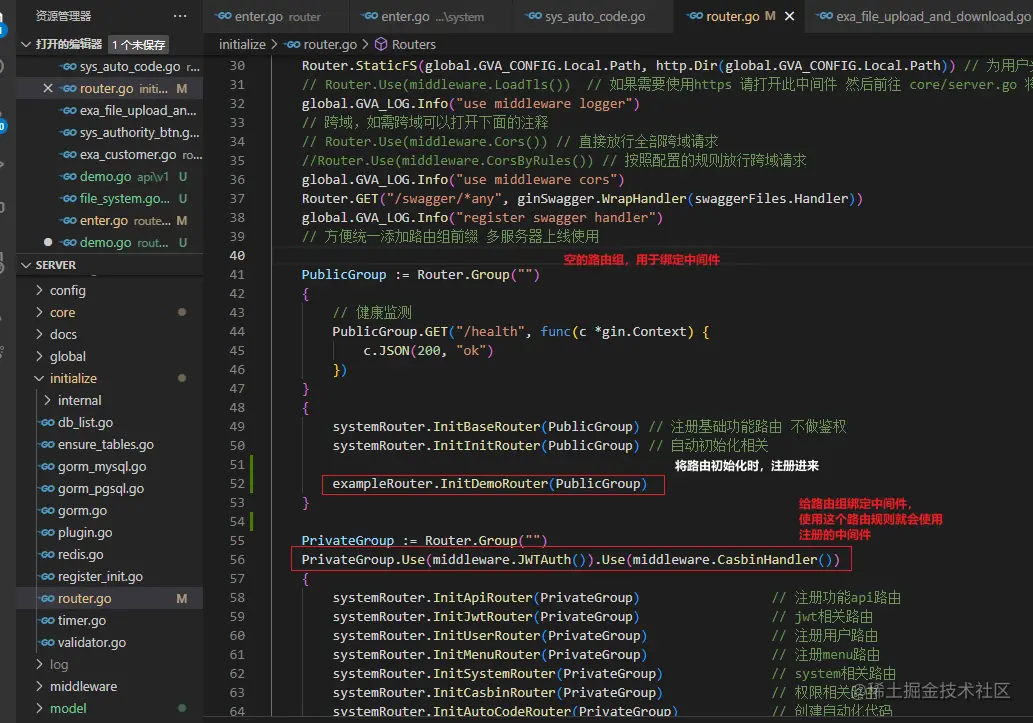Click ginSwagger.WrapHandler on line 37
The height and width of the screenshot is (723, 1033).
pyautogui.click(x=602, y=198)
